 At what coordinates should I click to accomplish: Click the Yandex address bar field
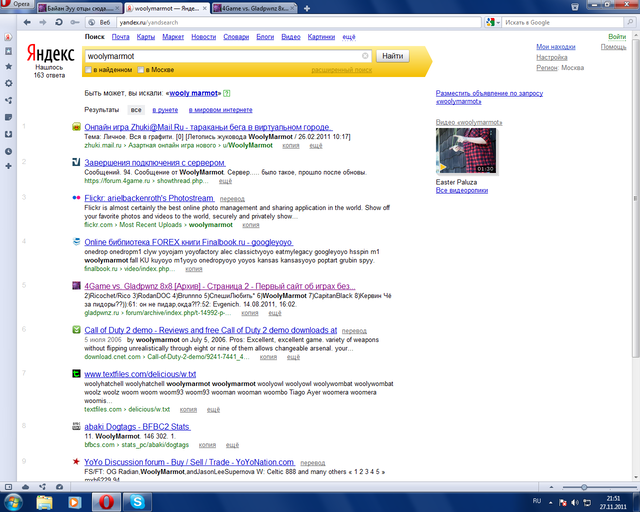(x=298, y=22)
